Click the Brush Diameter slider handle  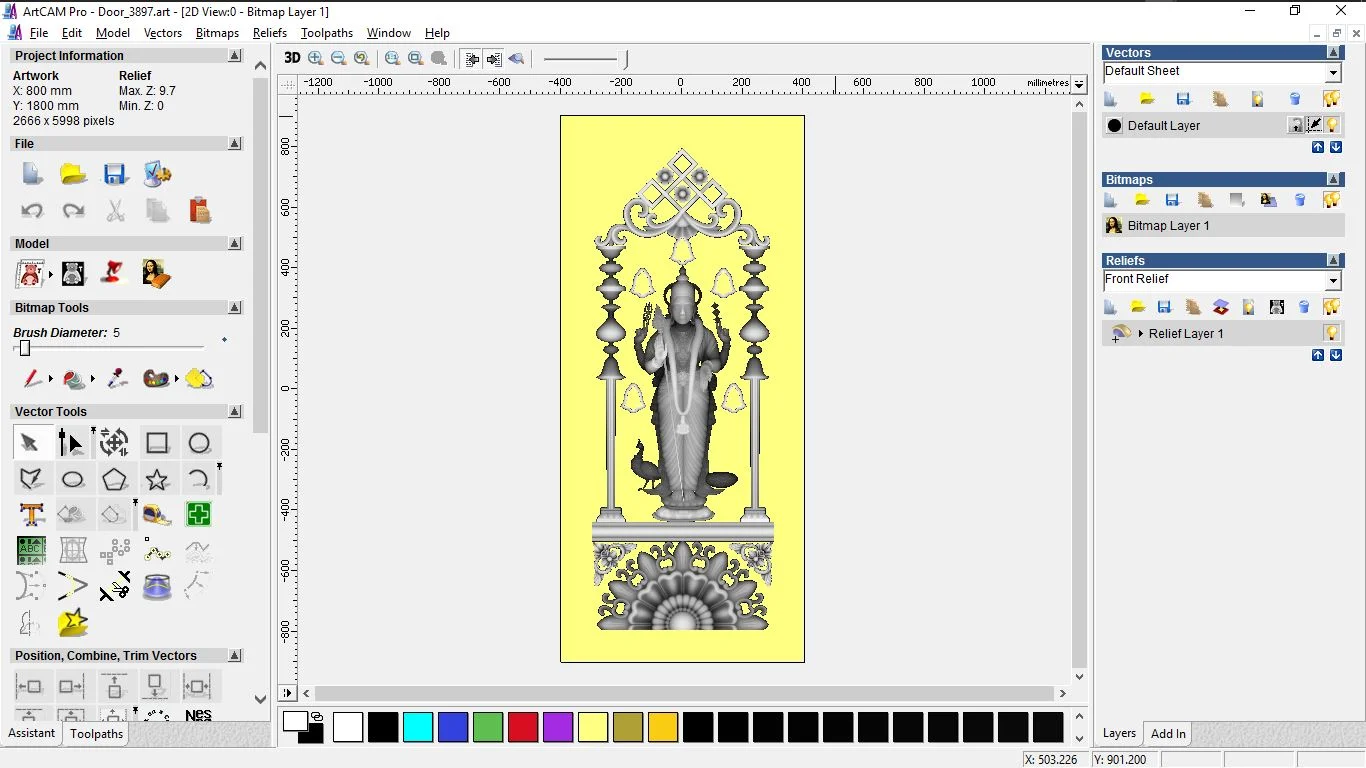point(25,348)
